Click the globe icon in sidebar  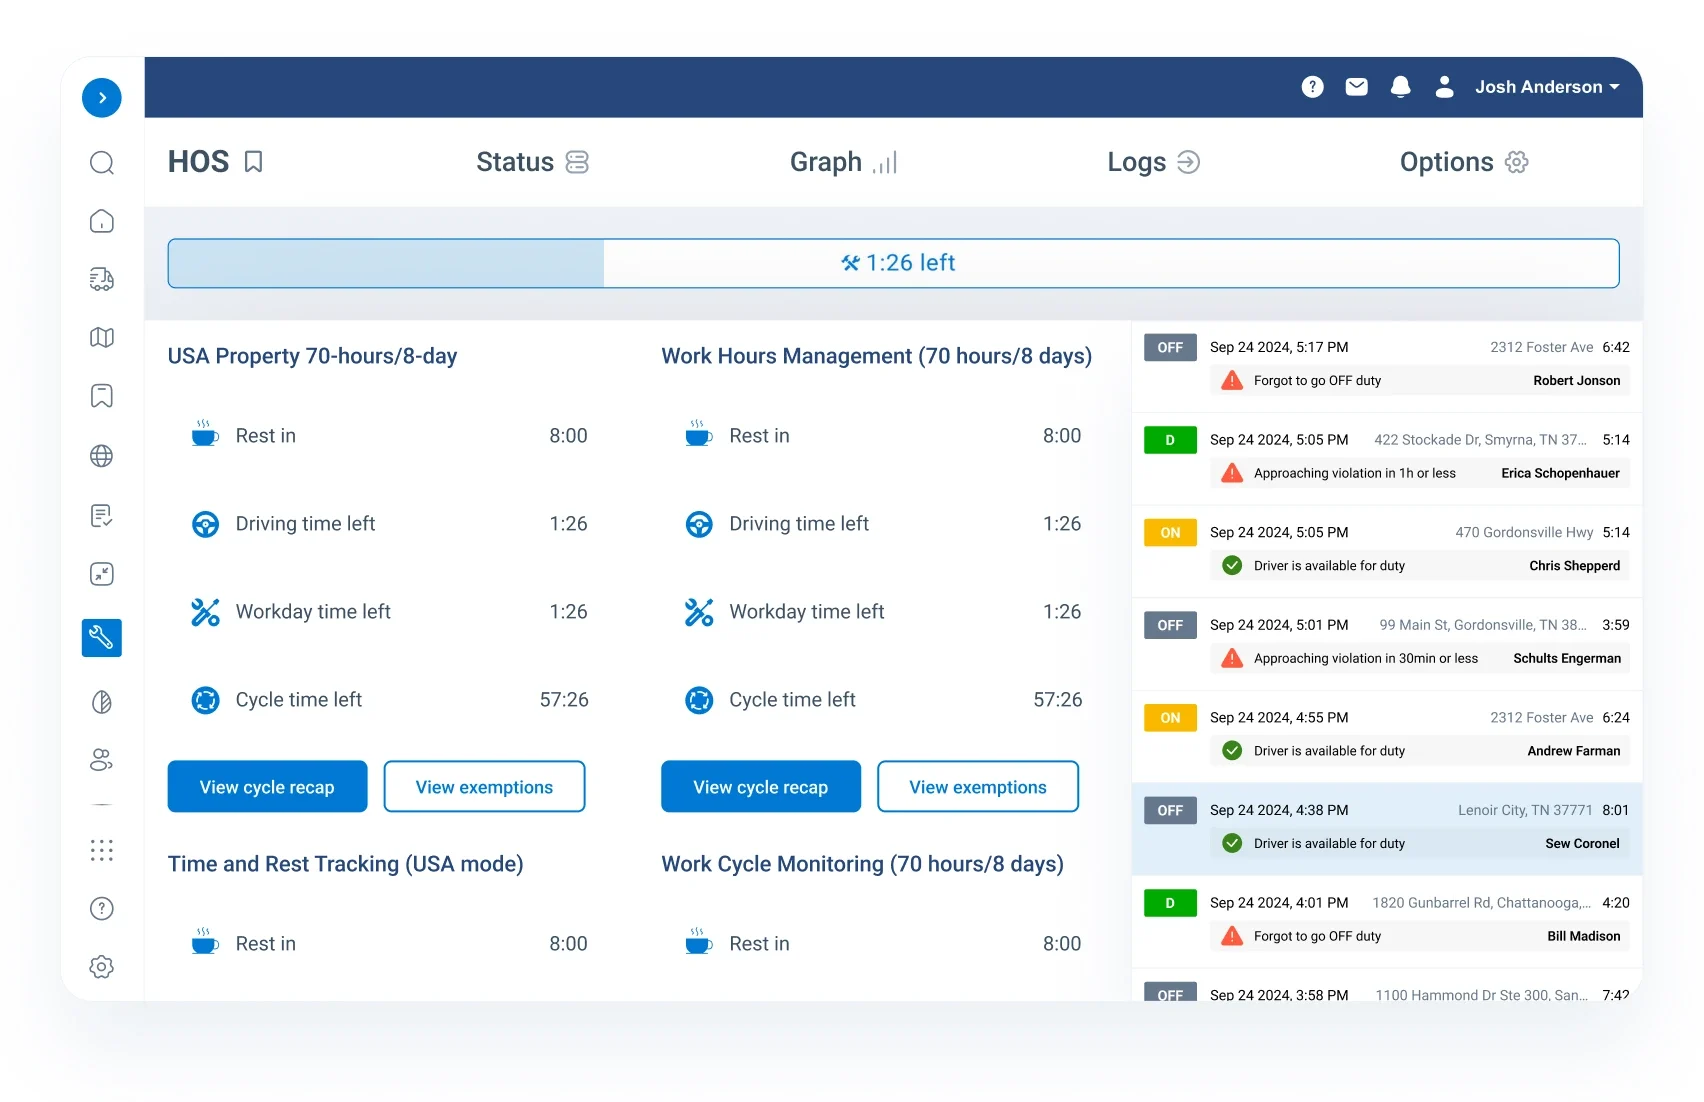point(102,456)
